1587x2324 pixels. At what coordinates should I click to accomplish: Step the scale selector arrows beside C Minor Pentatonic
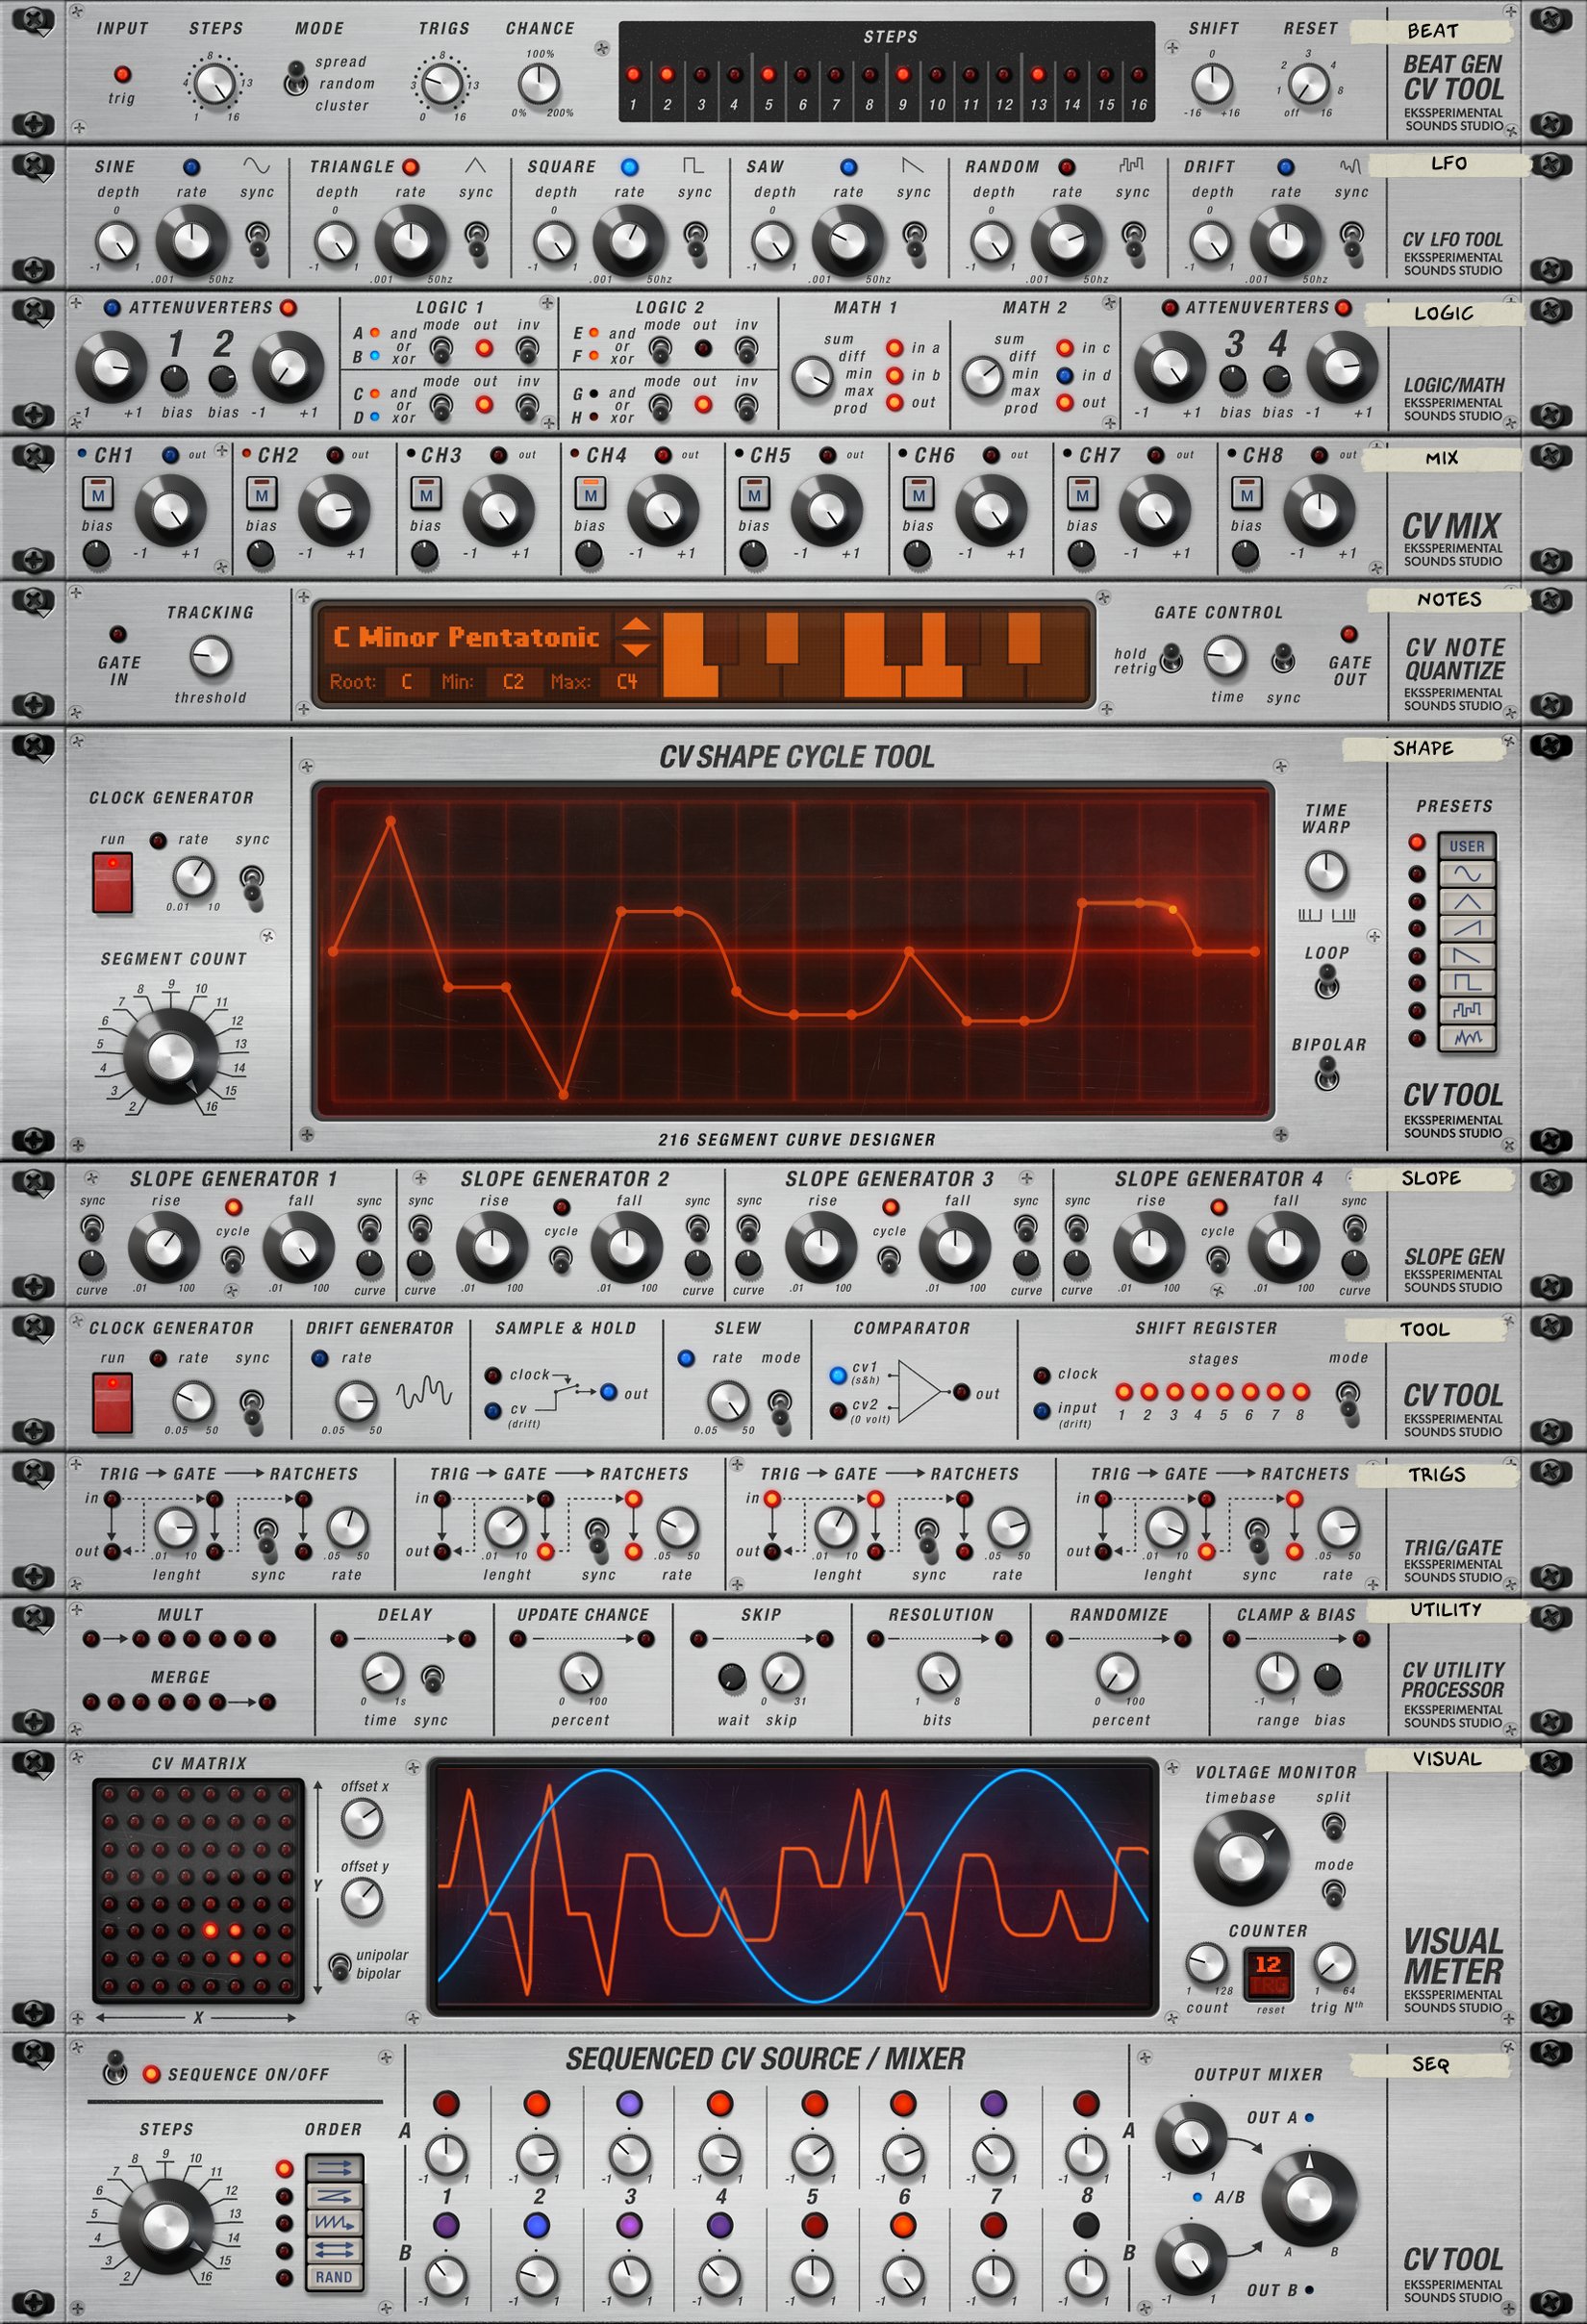[636, 637]
